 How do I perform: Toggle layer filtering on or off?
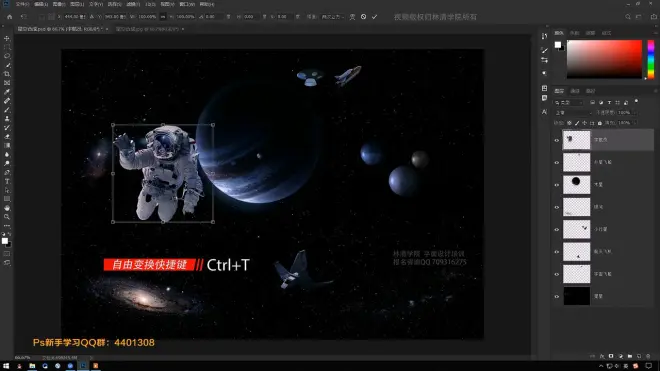(636, 101)
